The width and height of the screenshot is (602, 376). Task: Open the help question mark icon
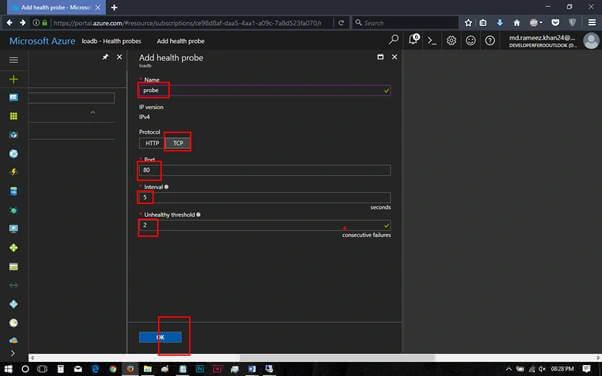pyautogui.click(x=490, y=40)
